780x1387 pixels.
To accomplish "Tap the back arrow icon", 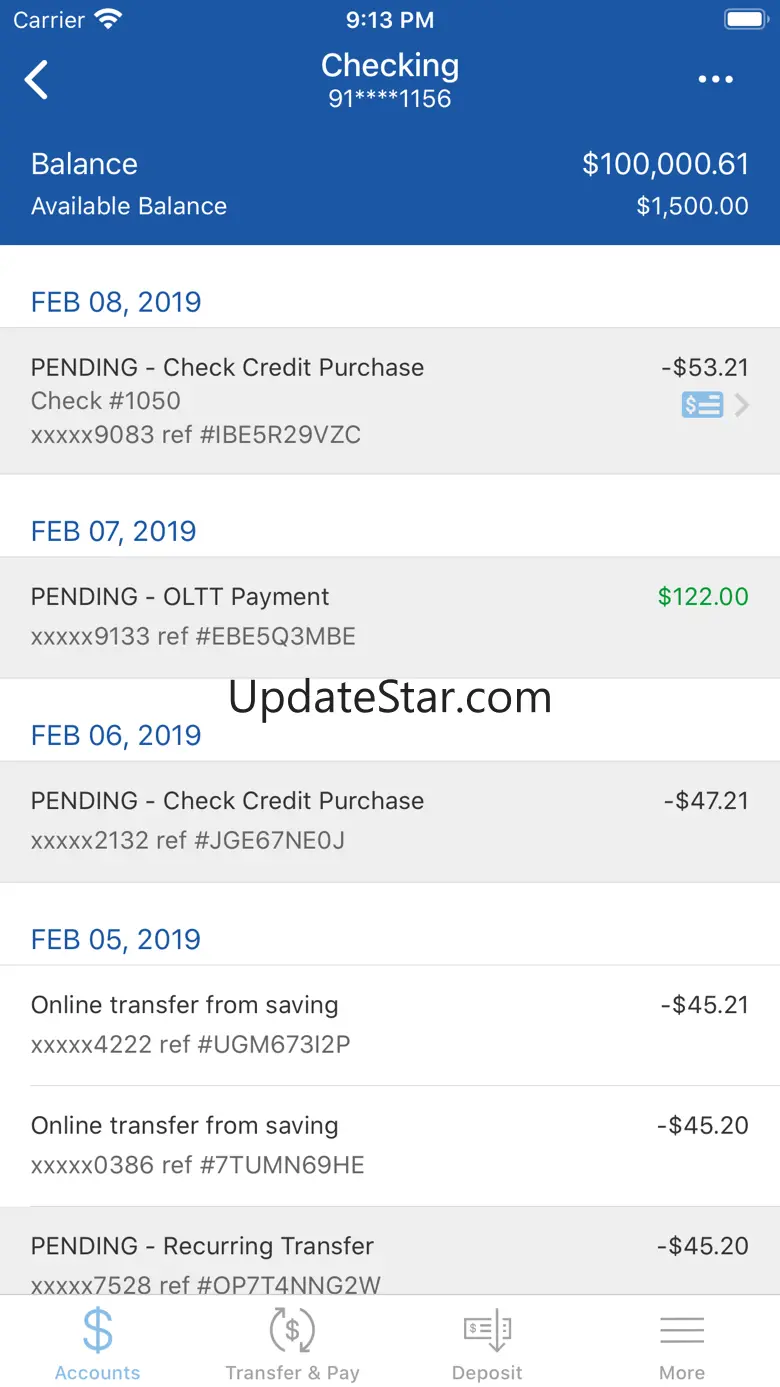I will (37, 80).
